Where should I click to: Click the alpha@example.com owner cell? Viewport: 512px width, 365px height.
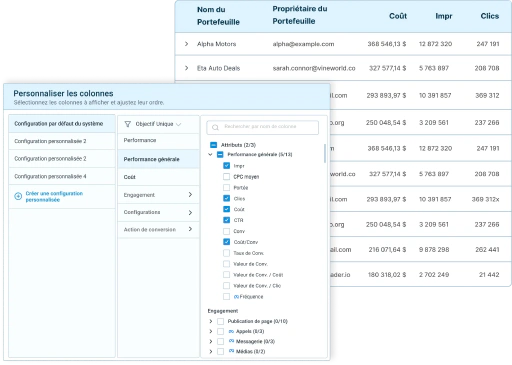[x=303, y=44]
